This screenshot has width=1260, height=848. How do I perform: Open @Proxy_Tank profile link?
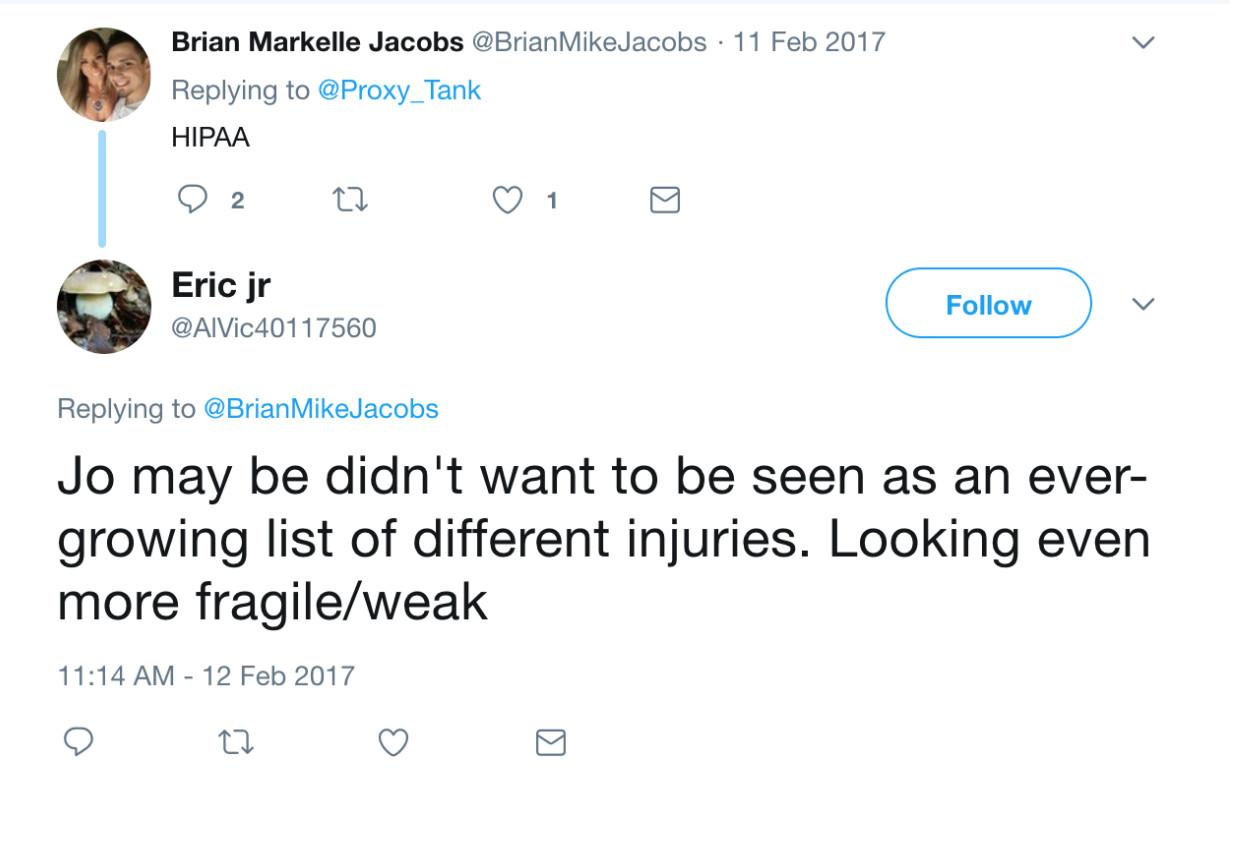(399, 90)
